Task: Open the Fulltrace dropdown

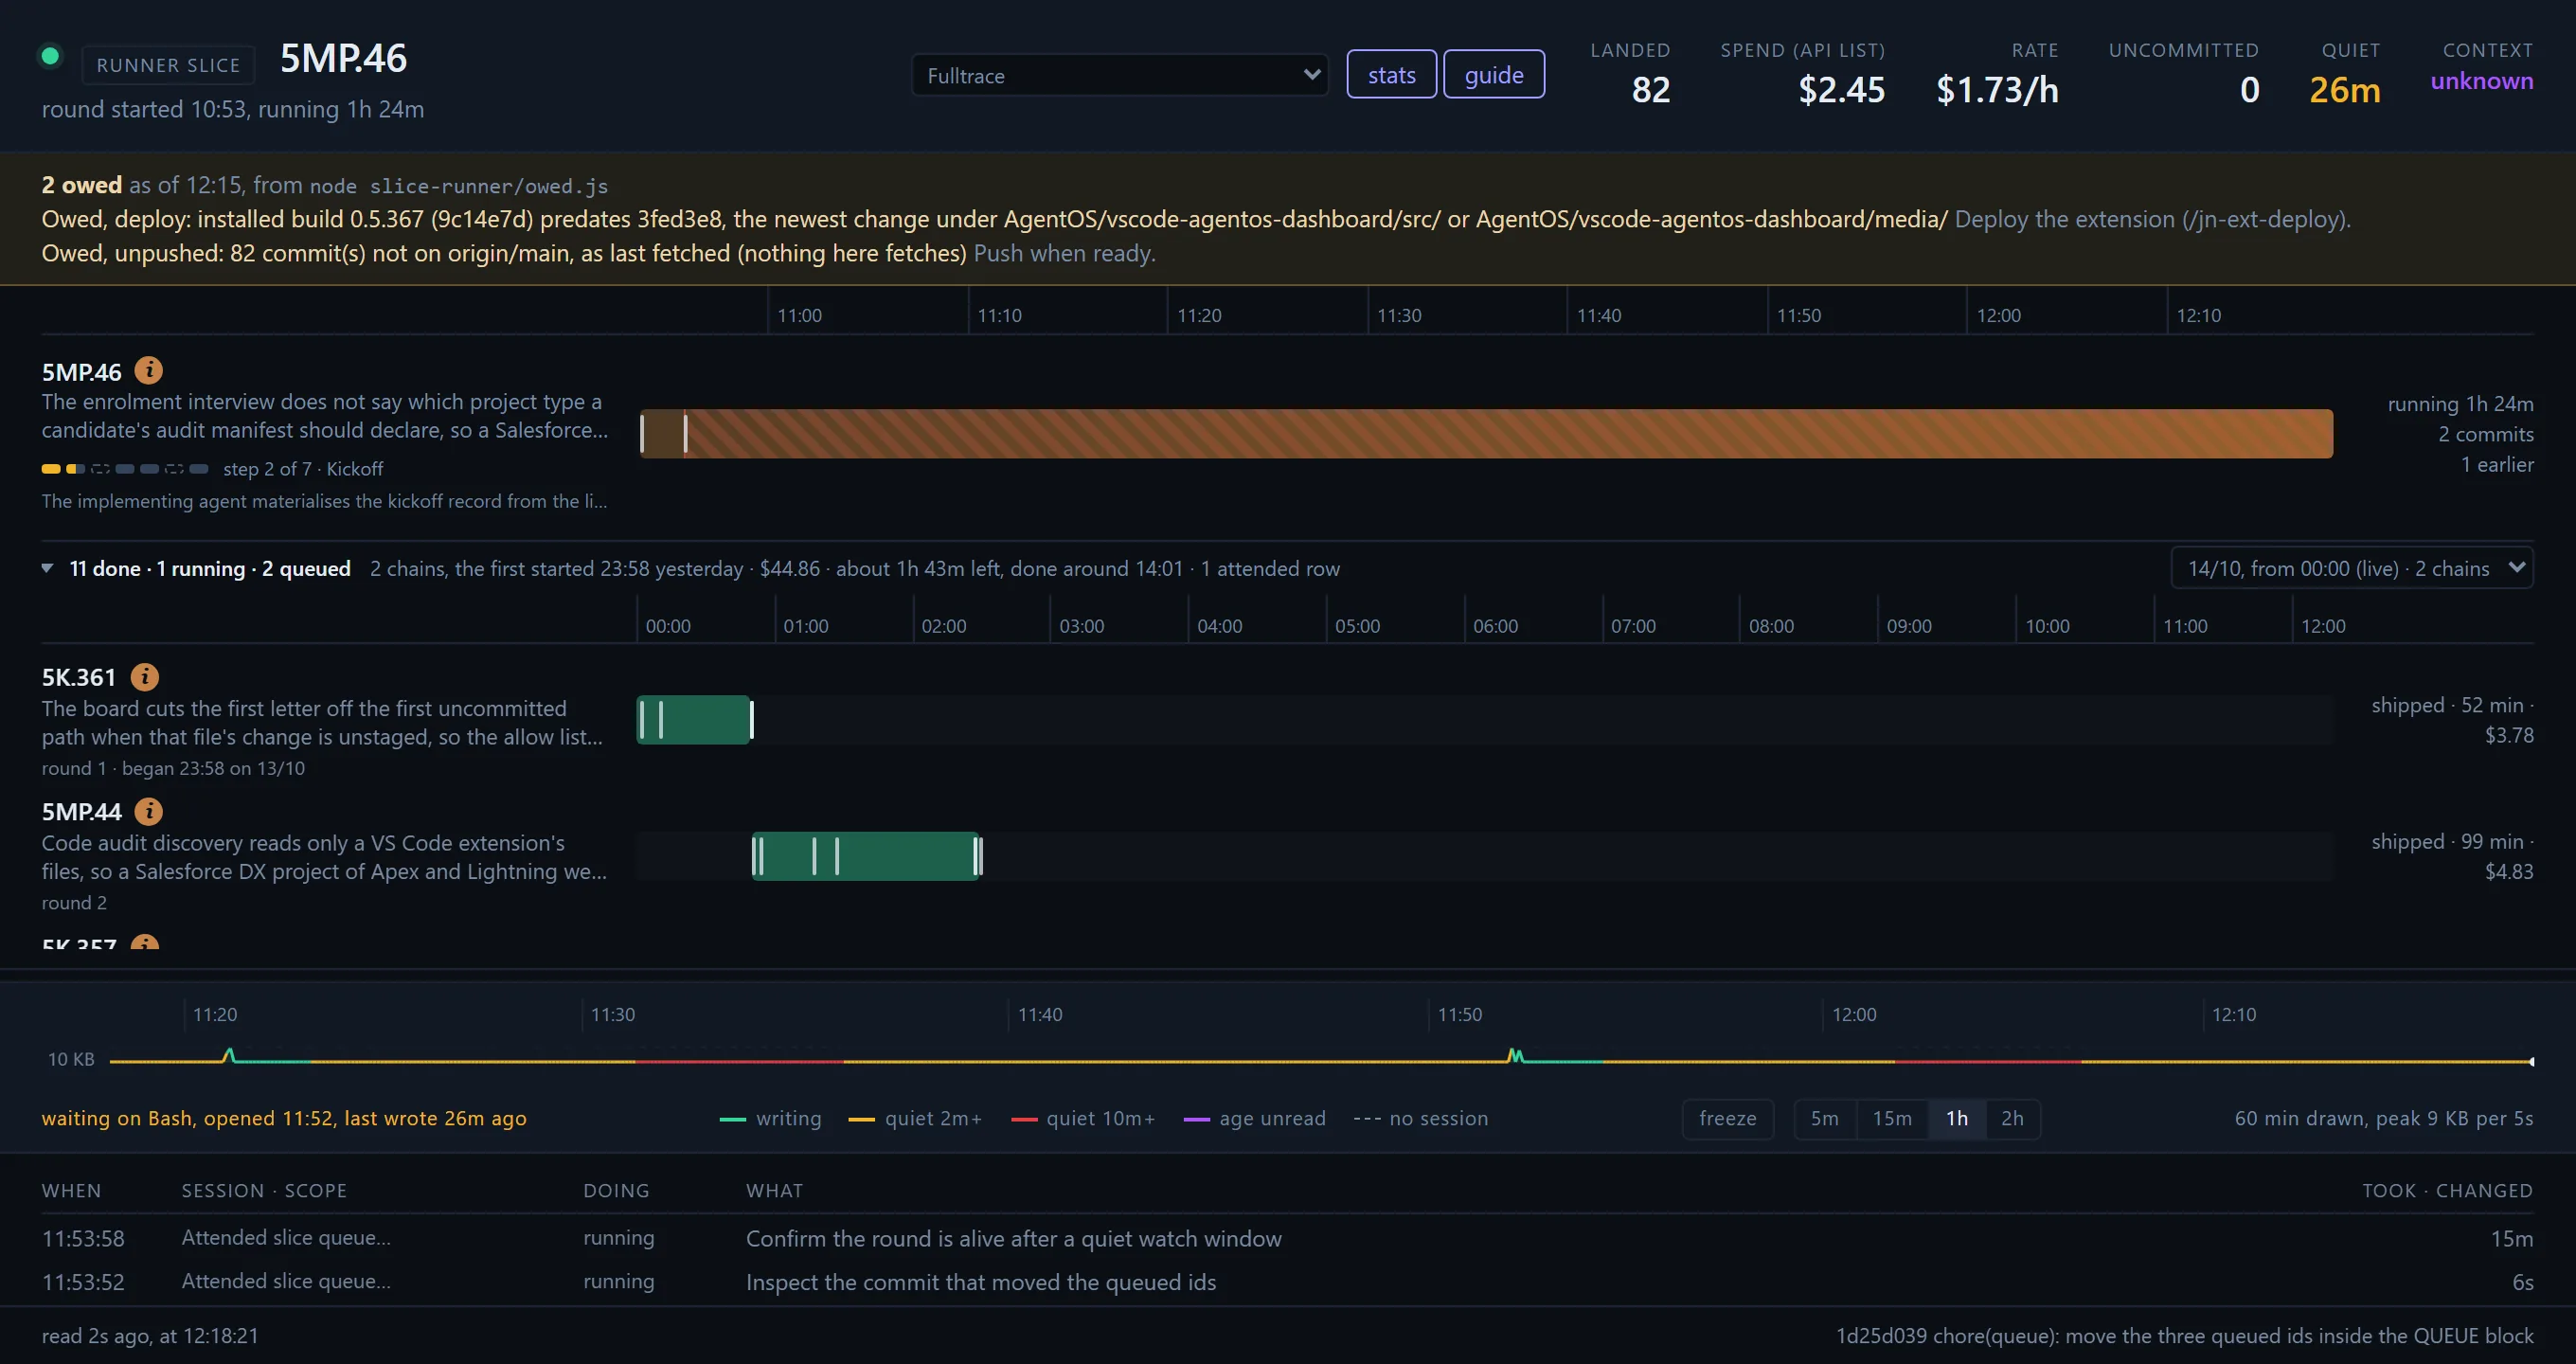Action: [x=1119, y=75]
